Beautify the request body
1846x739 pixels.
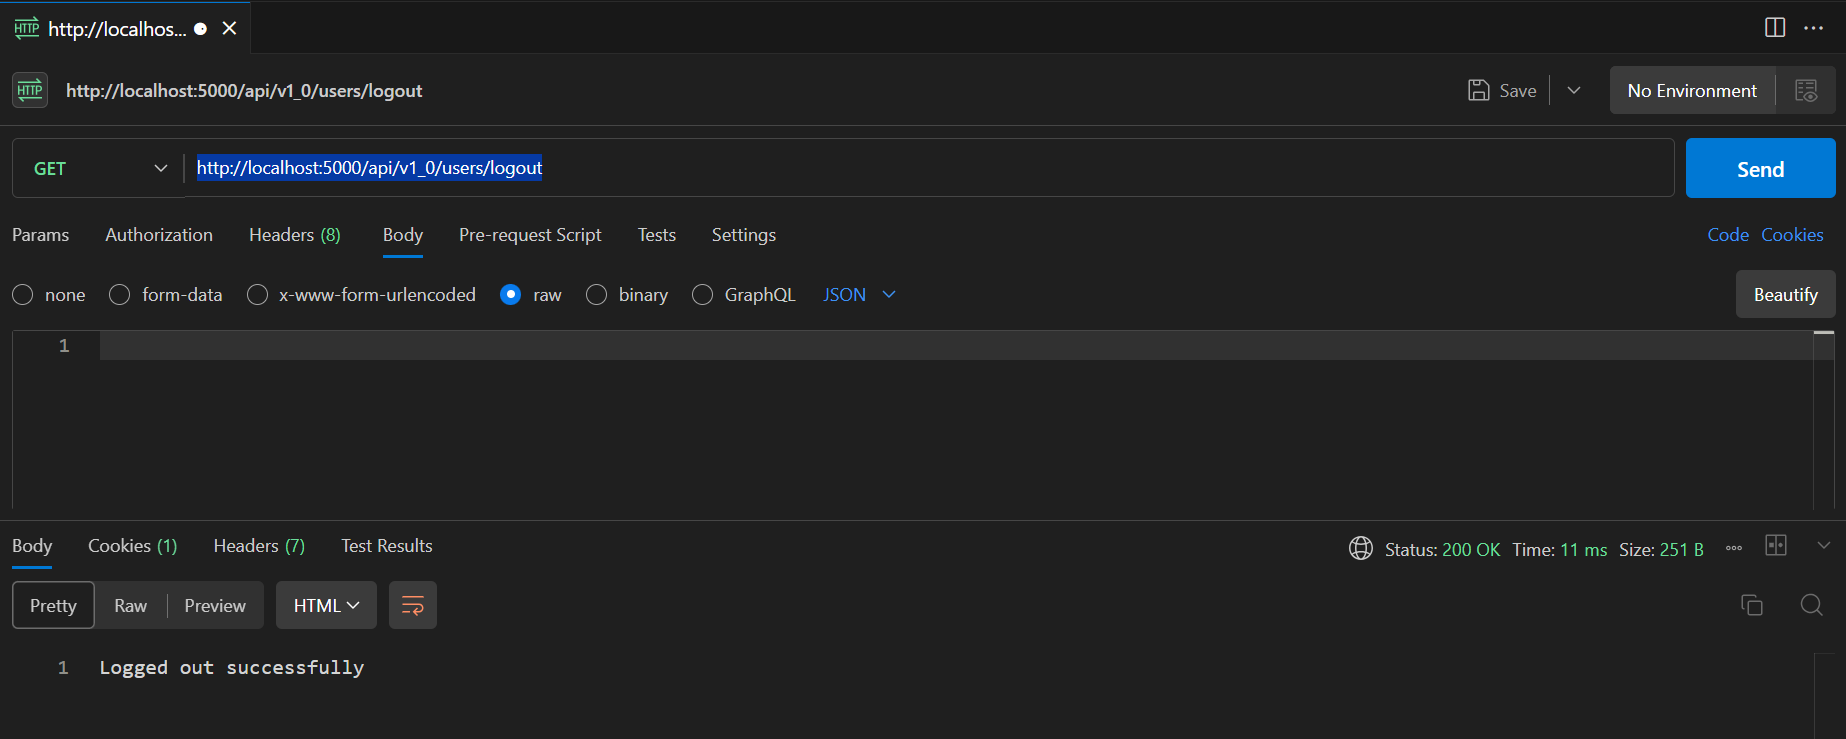[x=1786, y=294]
